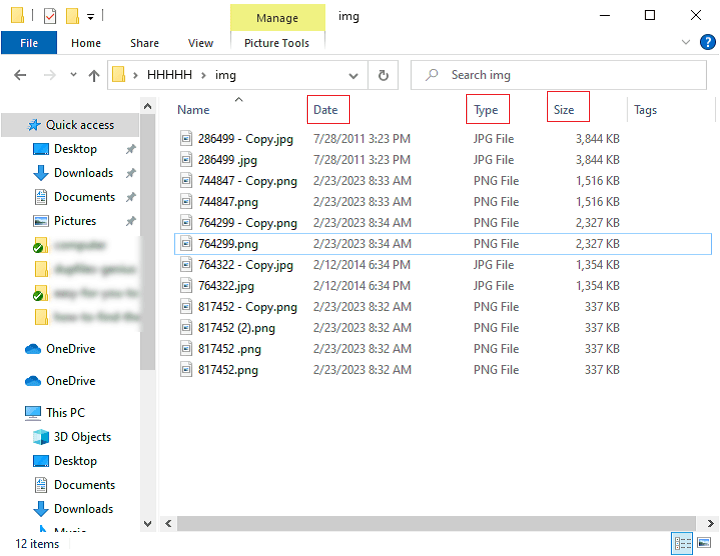
Task: Select the Manage contextual tab
Action: [x=277, y=18]
